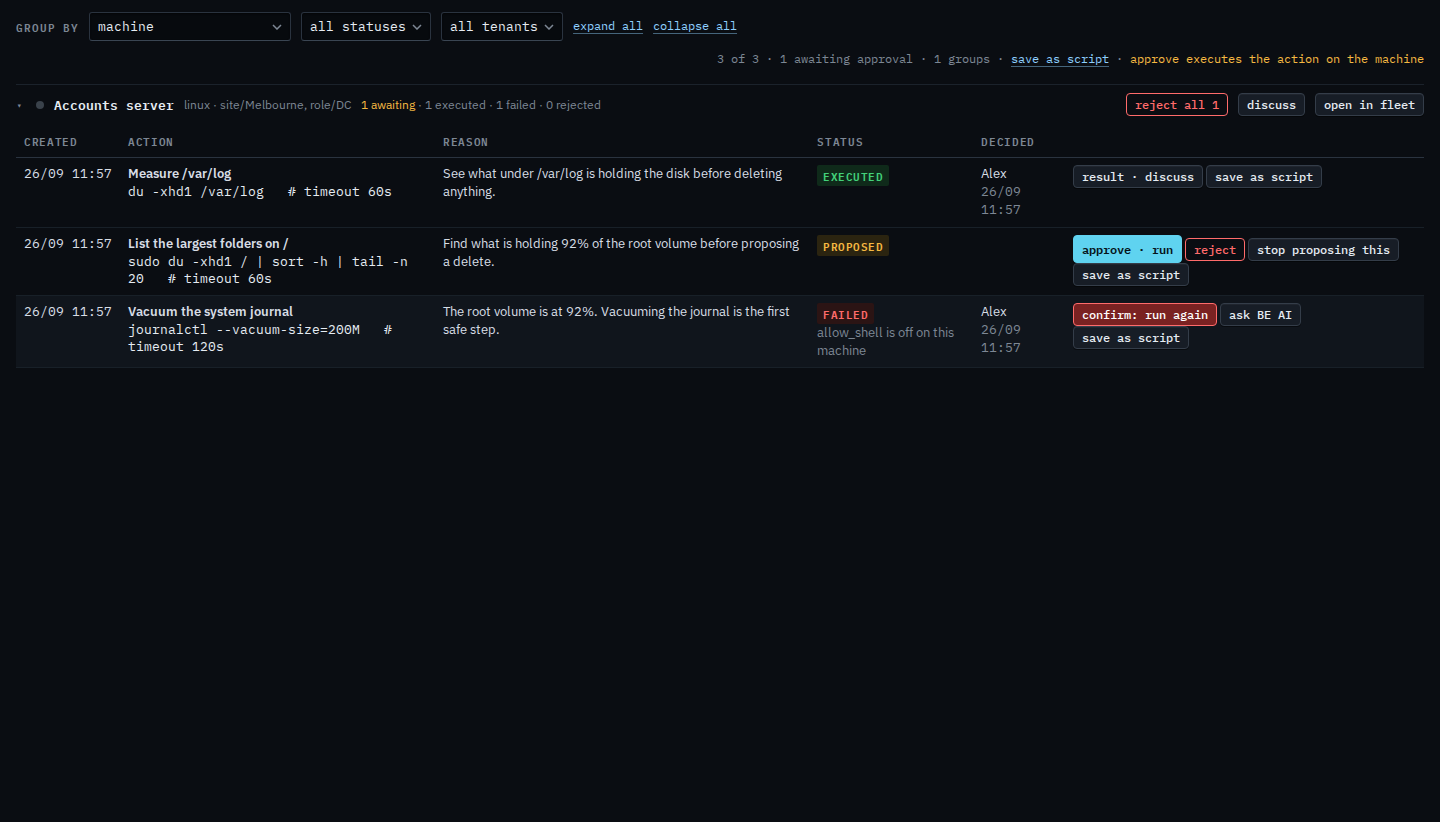Approve and run List the largest folders
Image resolution: width=1440 pixels, height=822 pixels.
pyautogui.click(x=1127, y=249)
